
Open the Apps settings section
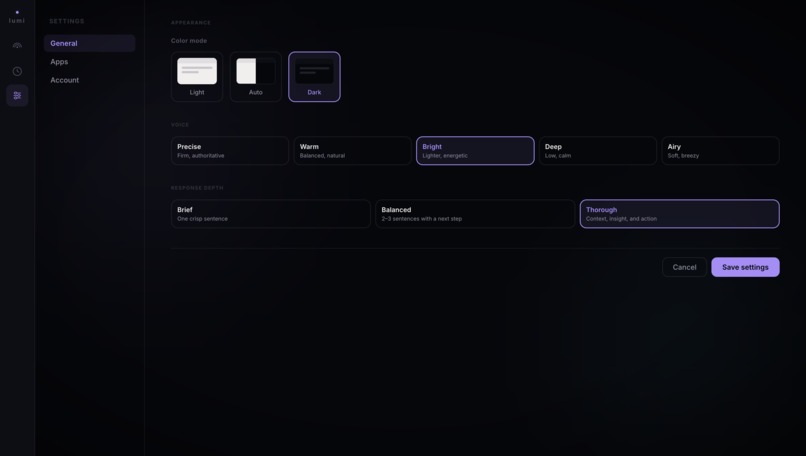89,62
